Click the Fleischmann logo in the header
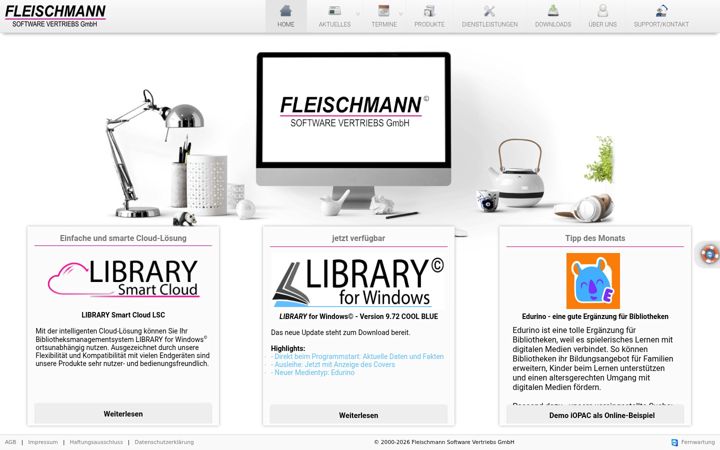The image size is (720, 450). tap(55, 16)
